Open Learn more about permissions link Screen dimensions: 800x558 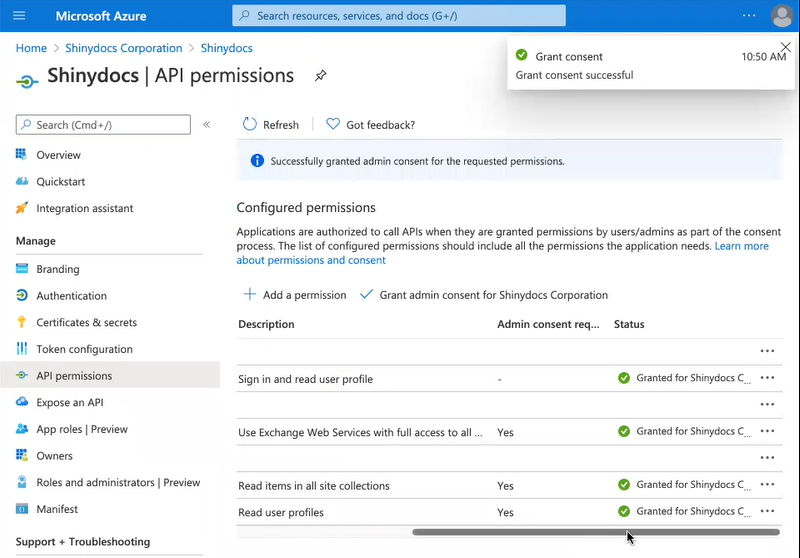tap(741, 246)
